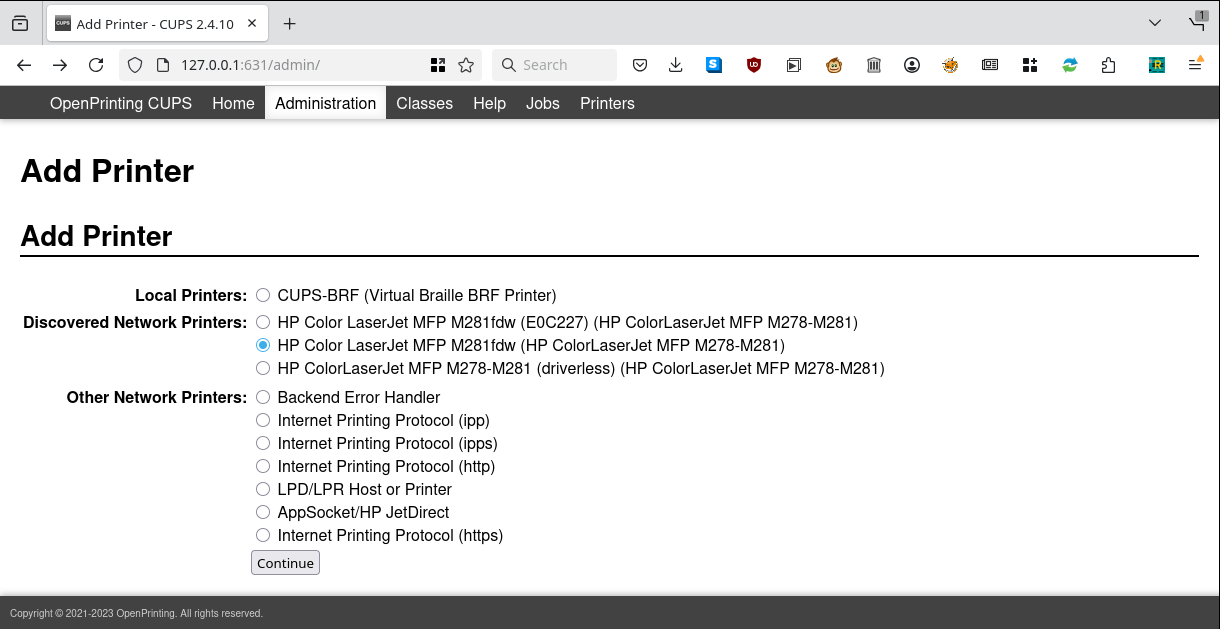The image size is (1220, 629).
Task: Open the Downloads panel
Action: pos(676,65)
